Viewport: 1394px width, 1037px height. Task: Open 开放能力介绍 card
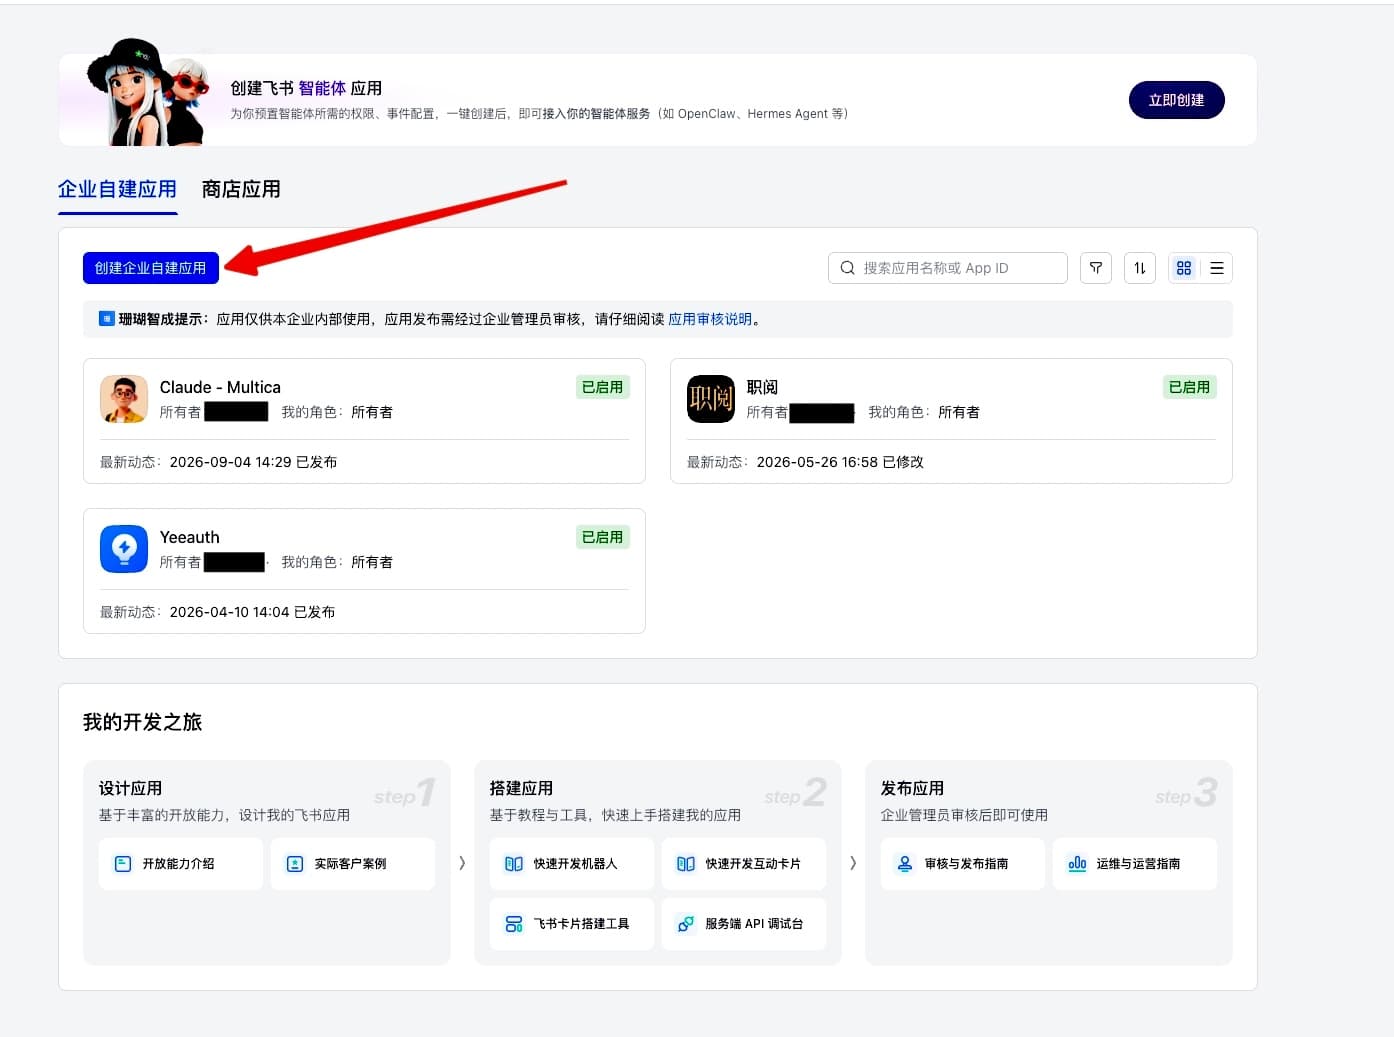pos(181,864)
